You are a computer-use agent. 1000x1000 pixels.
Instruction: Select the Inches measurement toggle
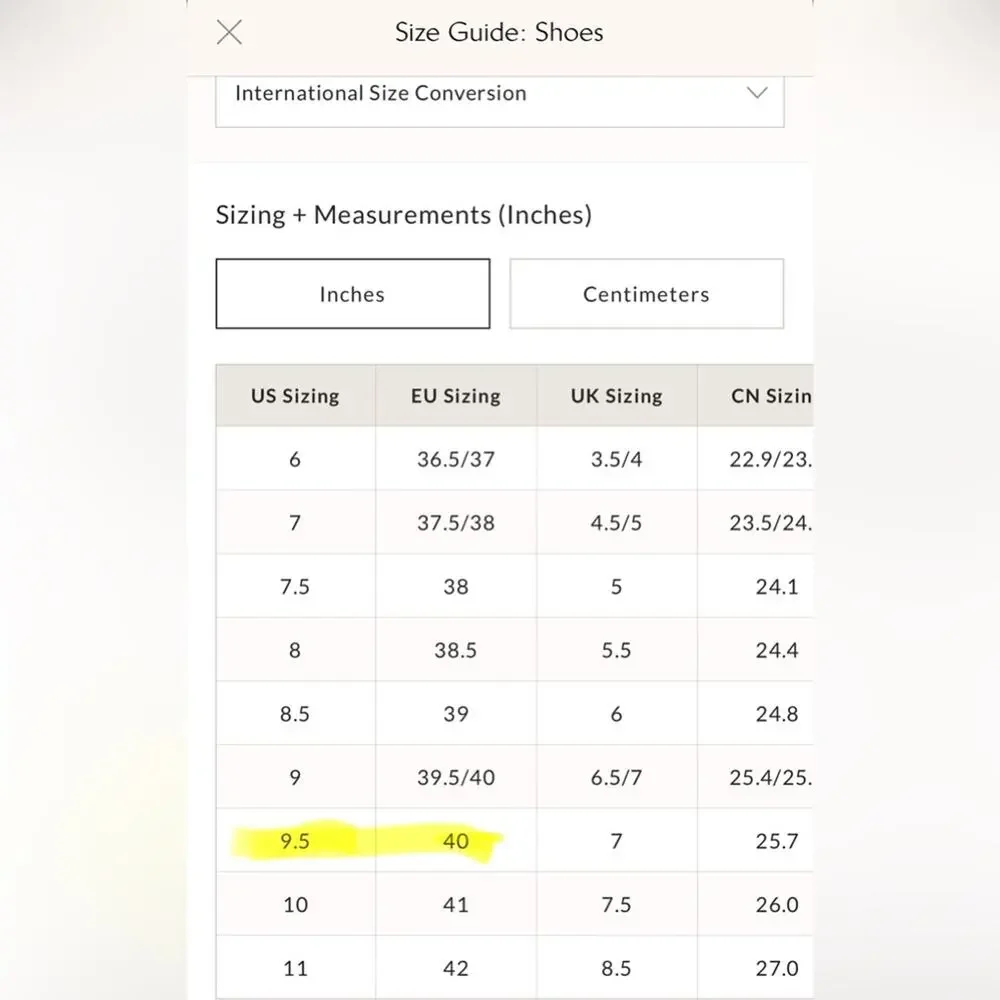pos(353,294)
